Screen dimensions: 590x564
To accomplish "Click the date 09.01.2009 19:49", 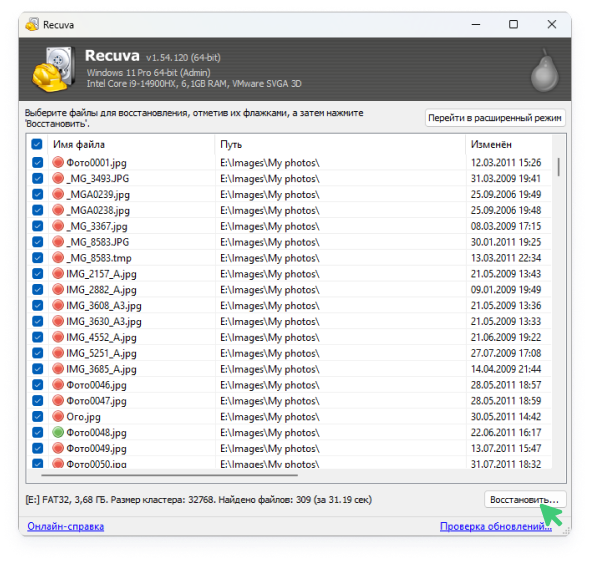I will [x=506, y=289].
